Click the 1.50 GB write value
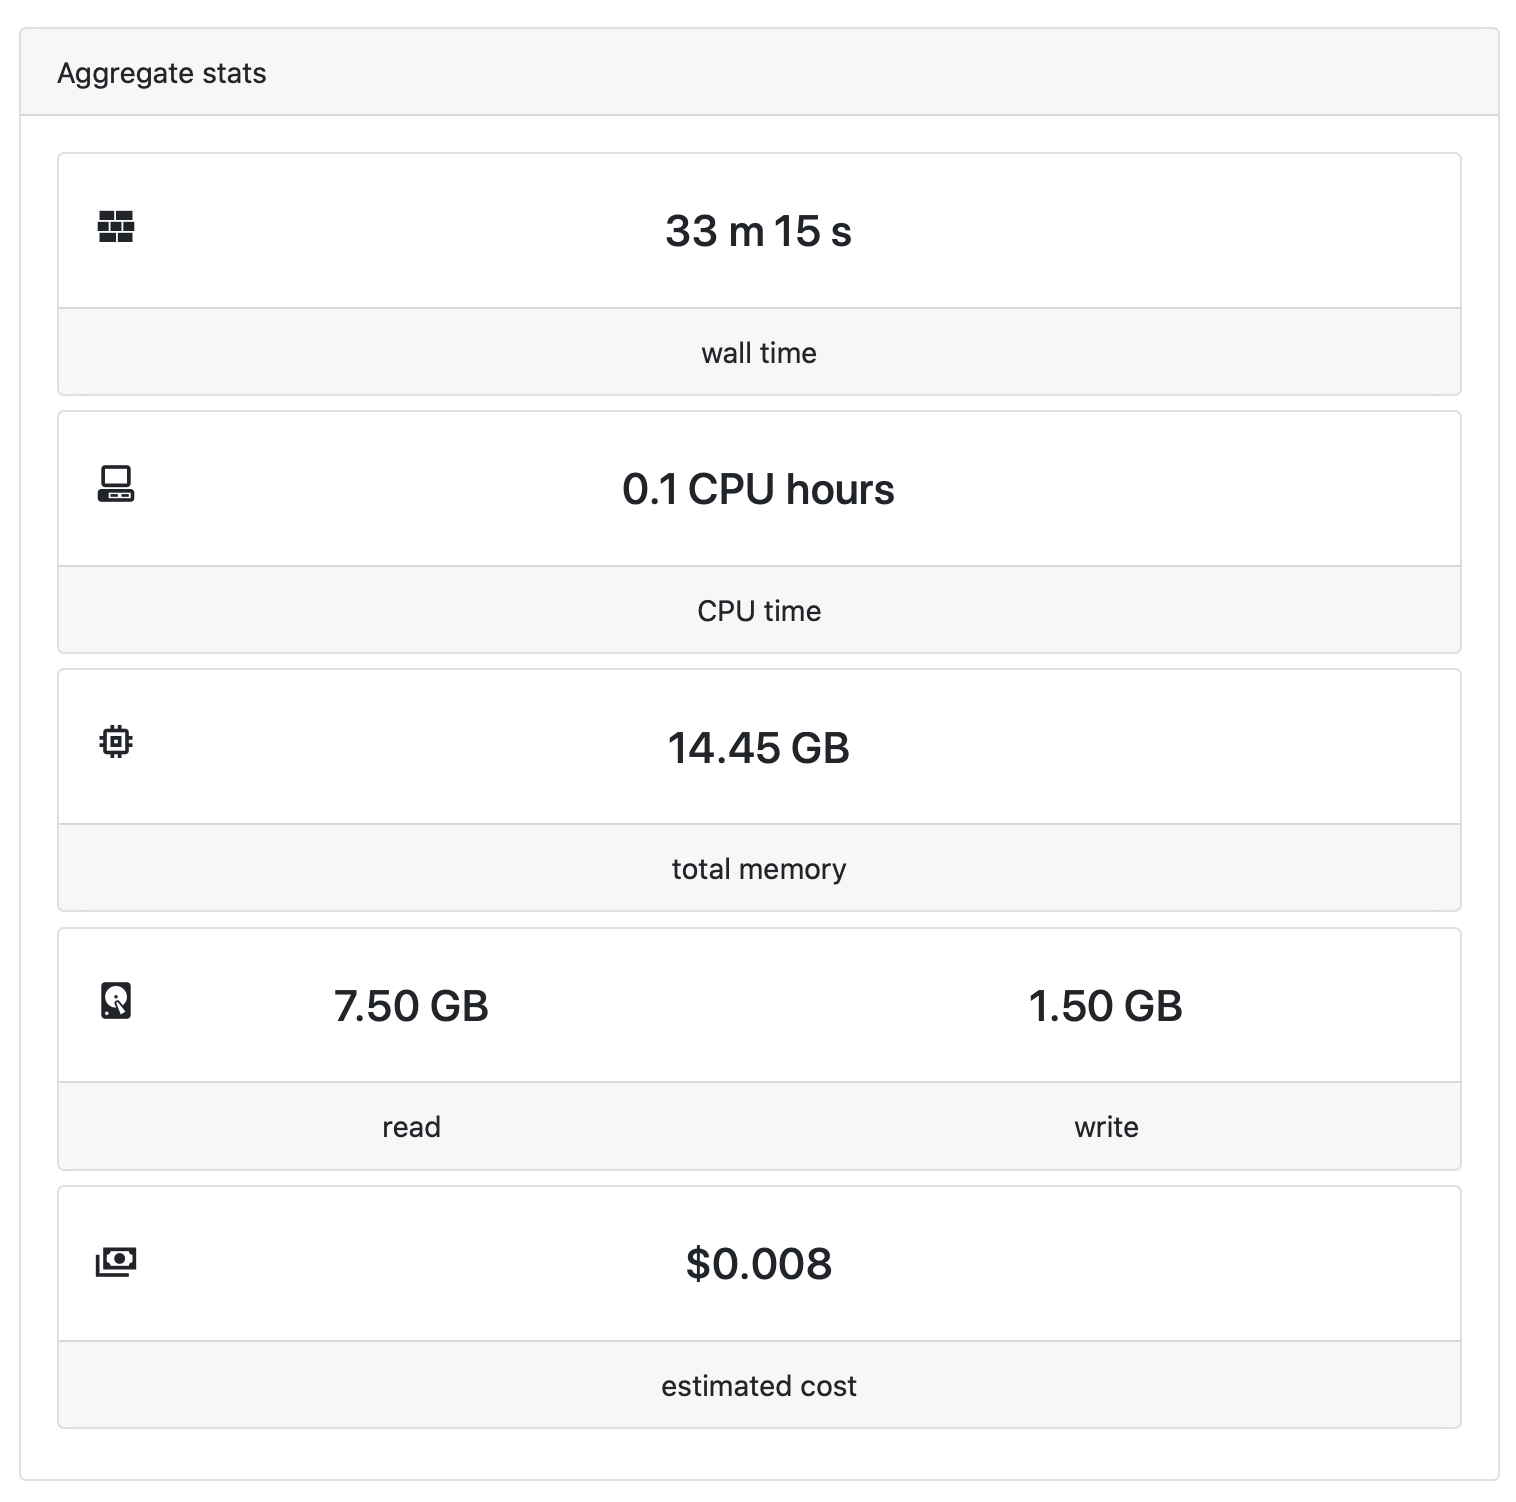This screenshot has height=1502, width=1516. click(x=1105, y=1006)
